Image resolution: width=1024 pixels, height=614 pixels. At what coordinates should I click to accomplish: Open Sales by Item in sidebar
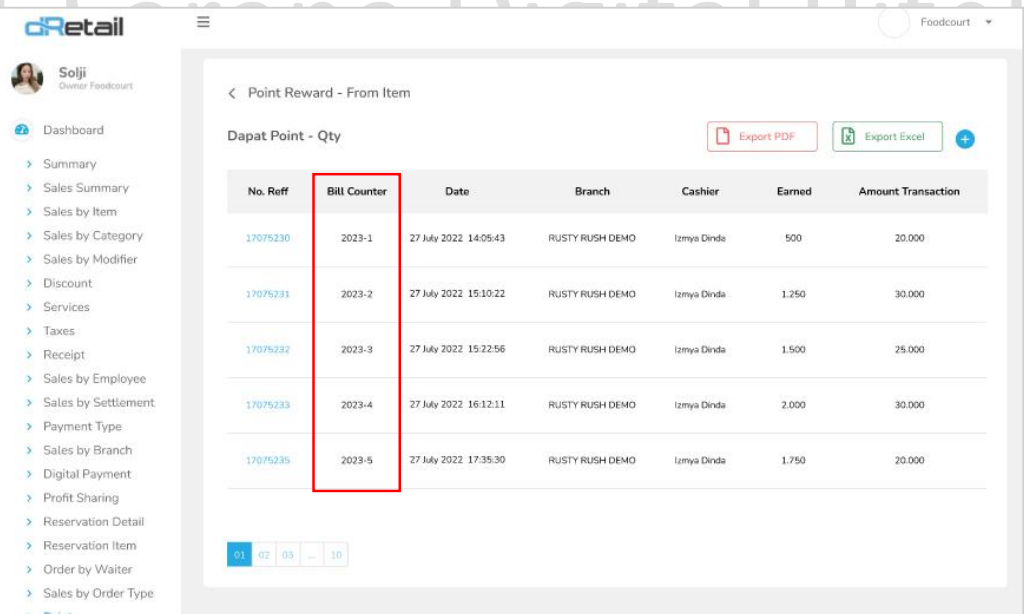pos(79,212)
